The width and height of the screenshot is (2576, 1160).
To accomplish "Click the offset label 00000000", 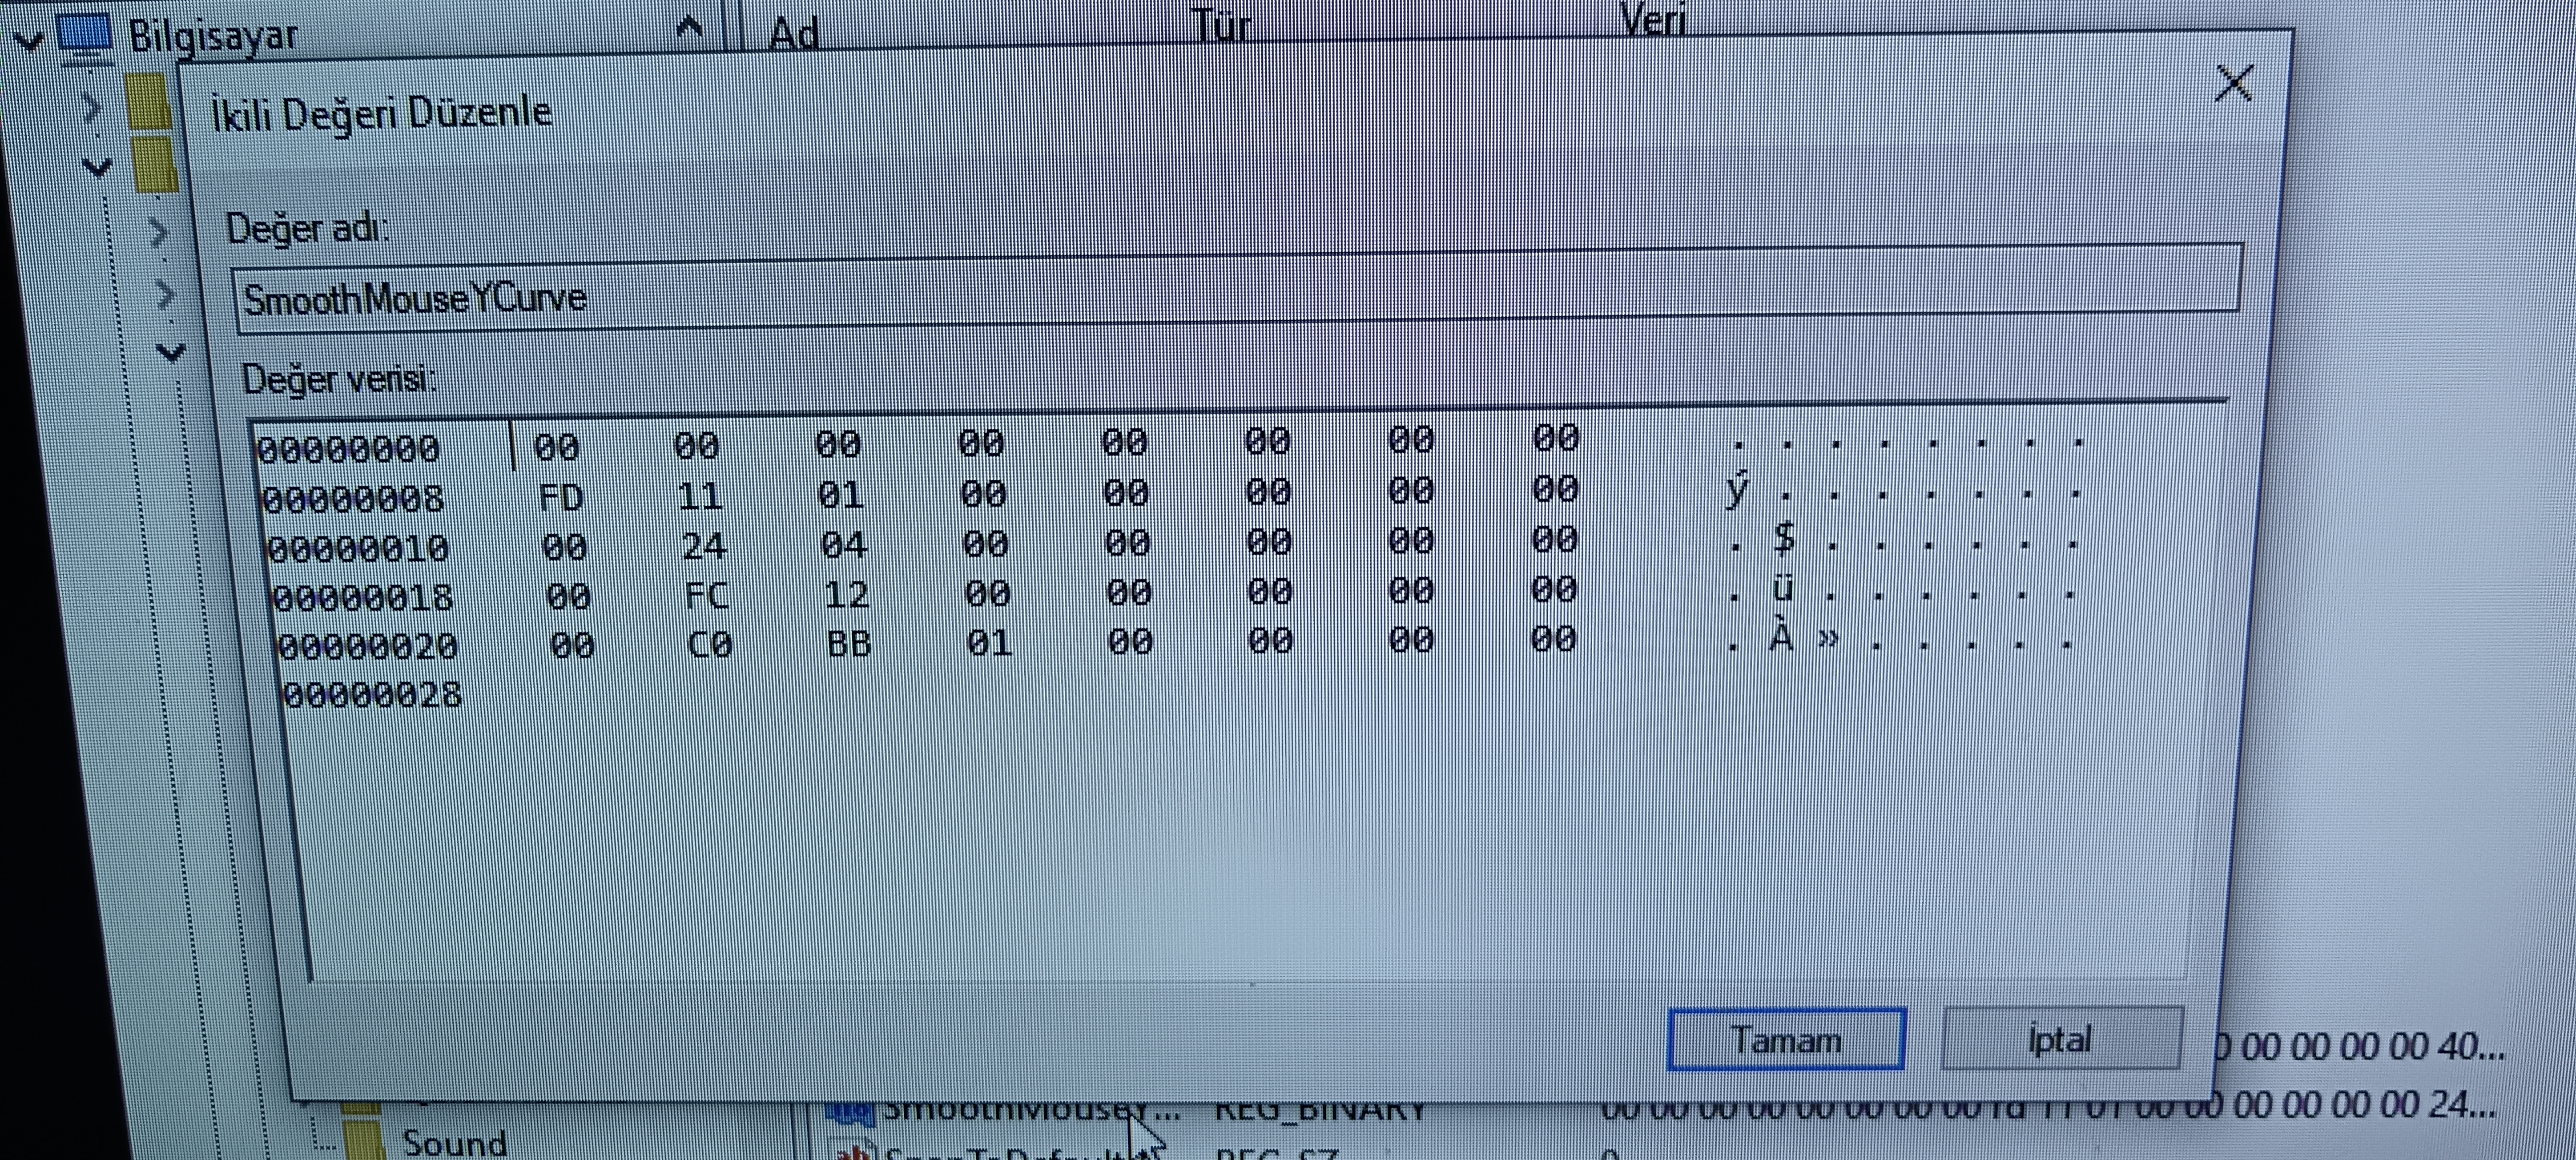I will [x=348, y=448].
